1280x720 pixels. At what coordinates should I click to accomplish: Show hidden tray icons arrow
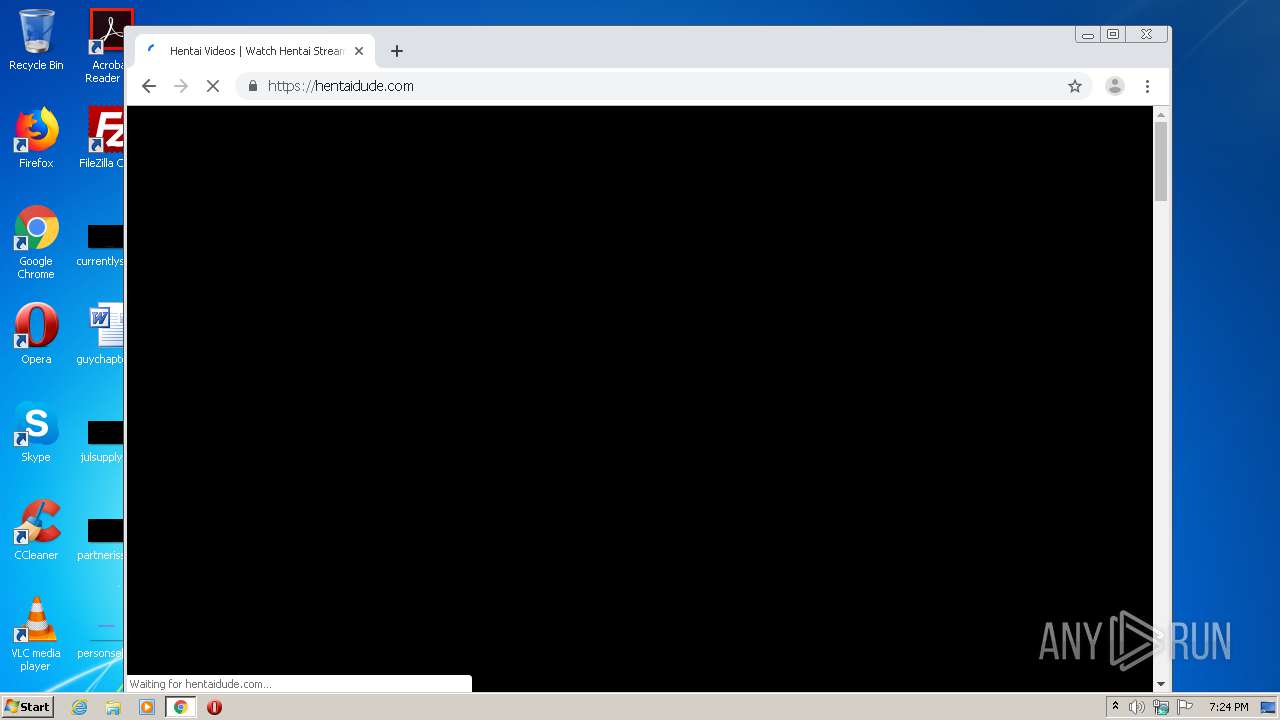[1116, 707]
